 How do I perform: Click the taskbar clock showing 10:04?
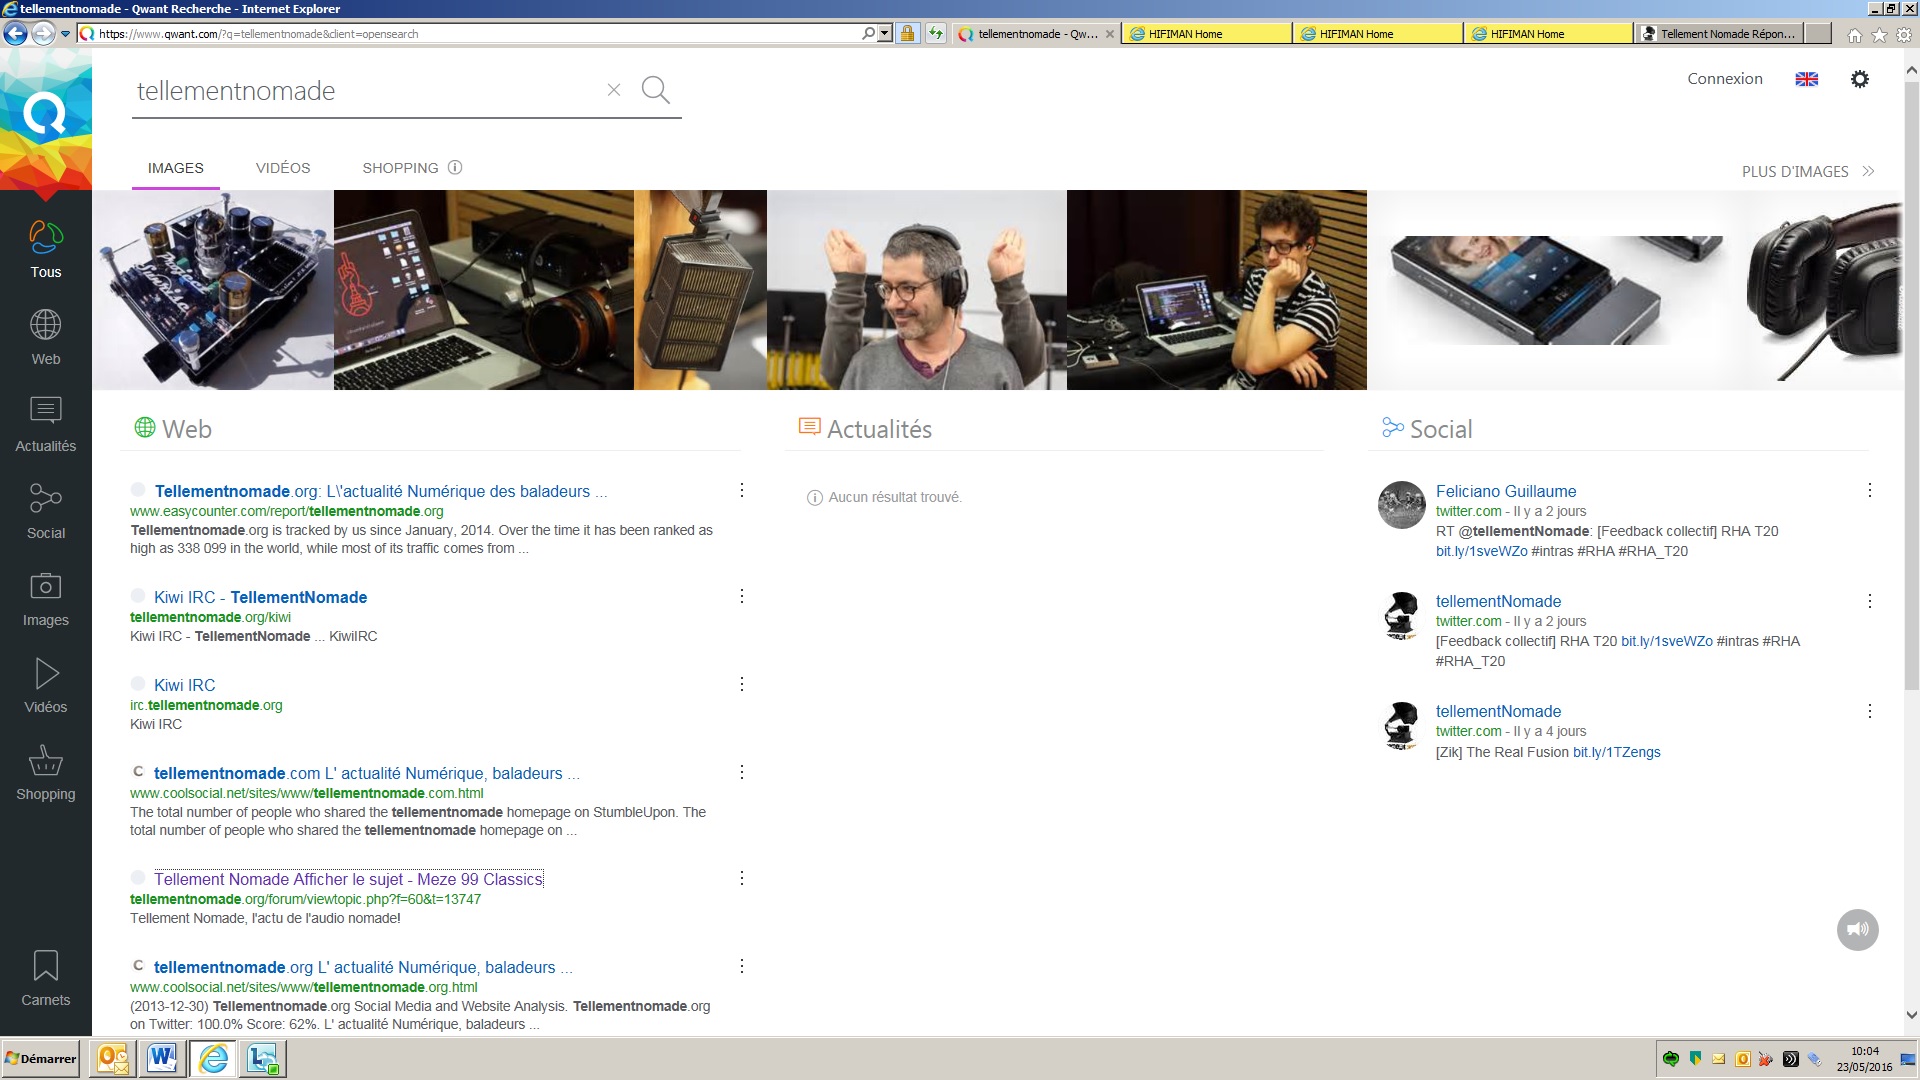(x=1864, y=1051)
